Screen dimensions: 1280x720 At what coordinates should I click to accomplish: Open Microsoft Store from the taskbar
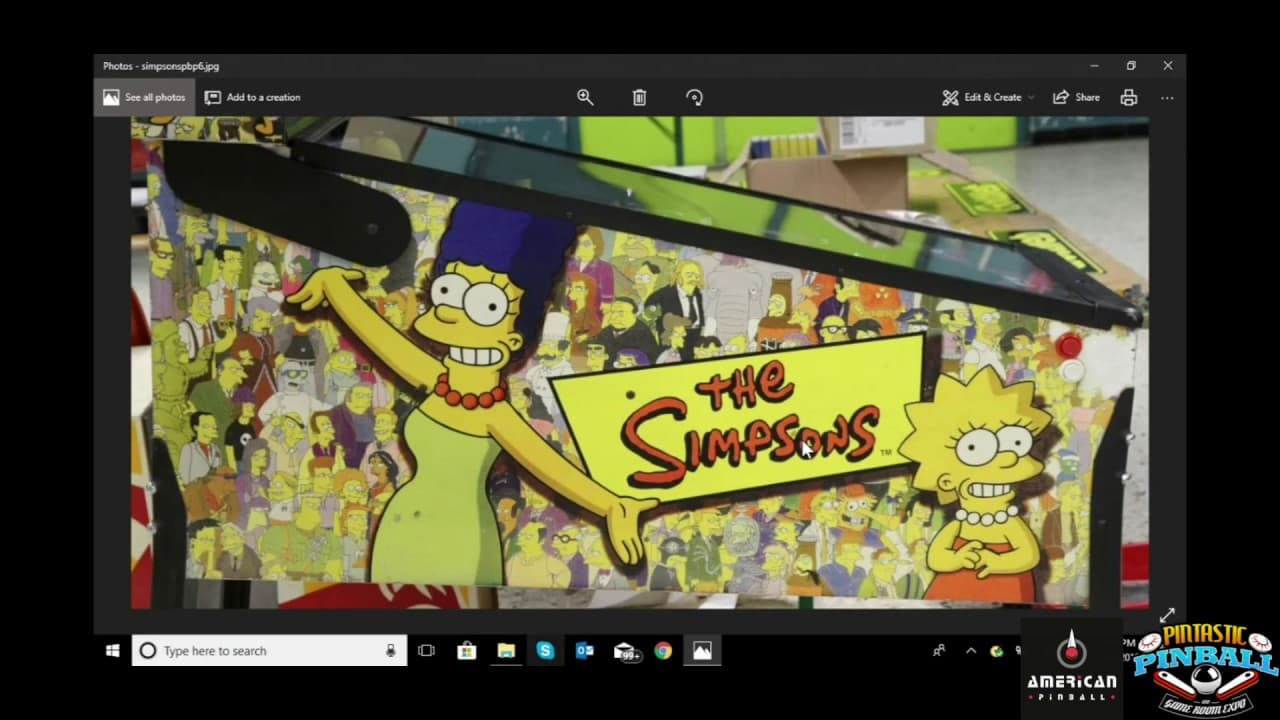click(x=466, y=651)
